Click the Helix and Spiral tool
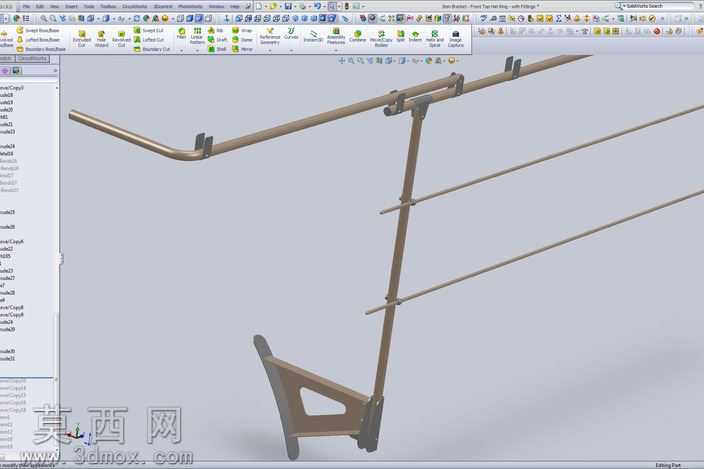The width and height of the screenshot is (704, 469). pos(434,39)
